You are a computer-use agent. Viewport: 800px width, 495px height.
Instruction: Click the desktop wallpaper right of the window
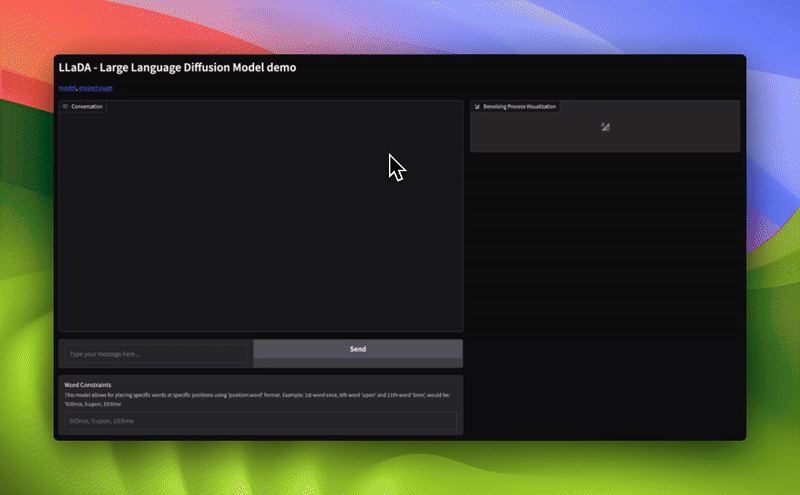click(774, 250)
